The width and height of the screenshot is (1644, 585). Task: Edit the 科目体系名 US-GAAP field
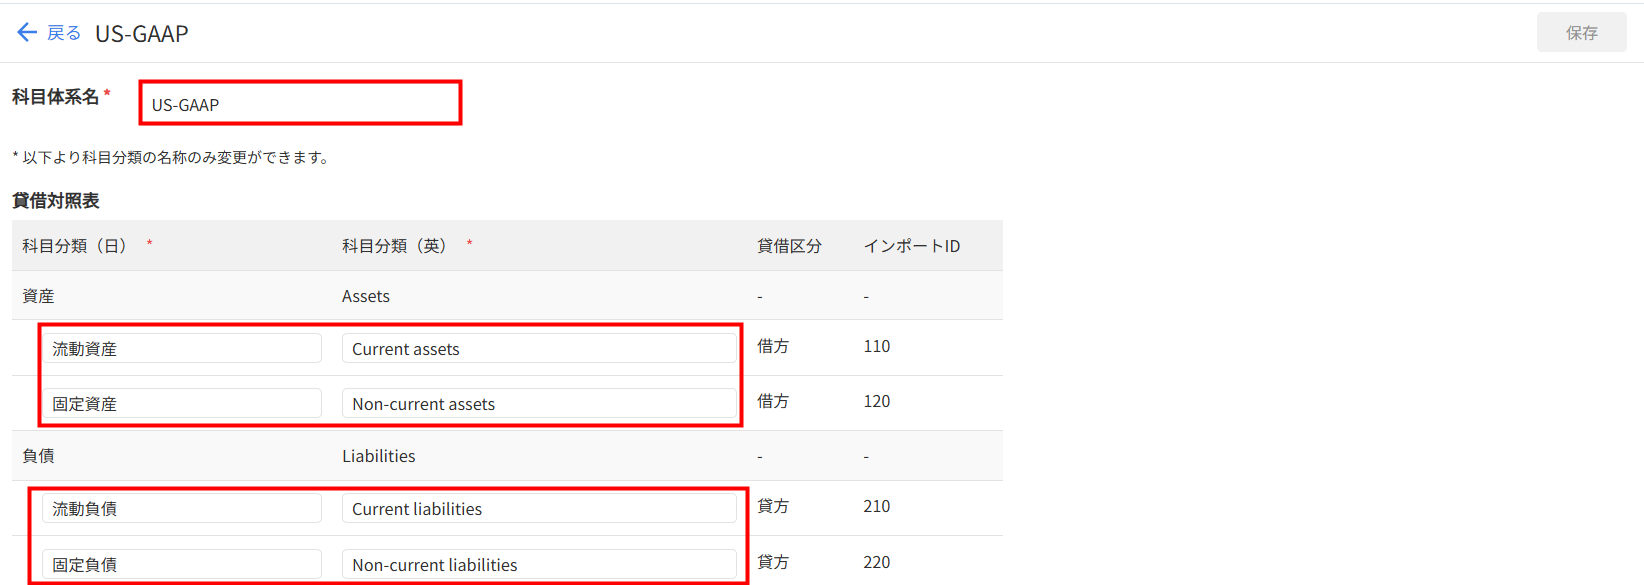(x=300, y=103)
